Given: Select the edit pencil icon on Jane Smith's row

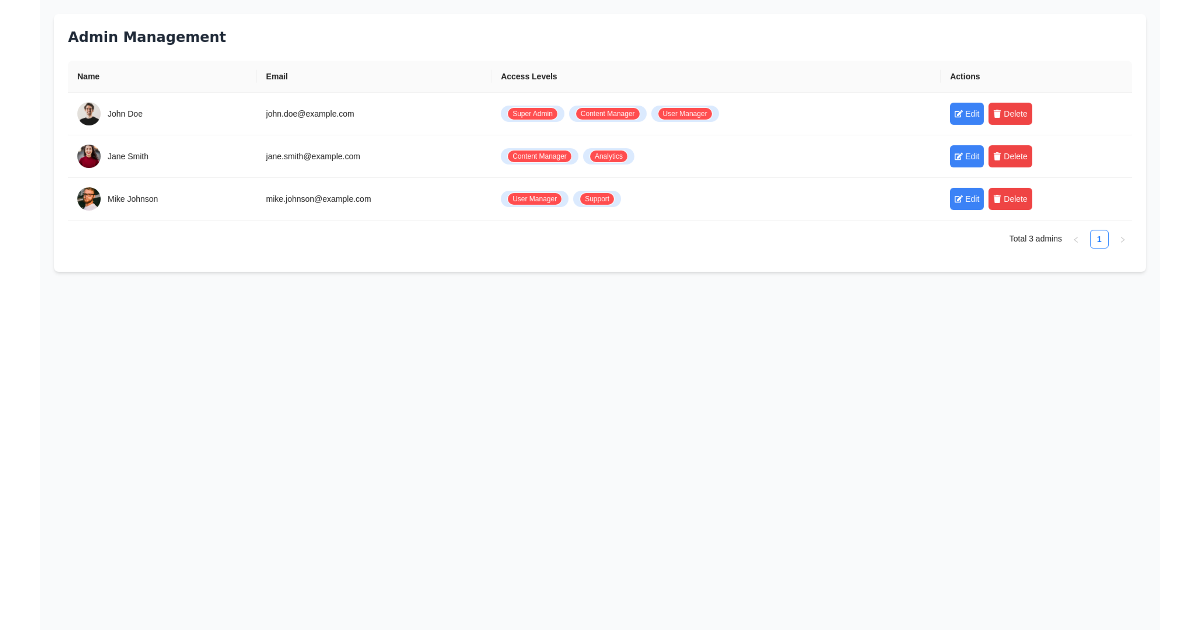Looking at the screenshot, I should coord(958,156).
